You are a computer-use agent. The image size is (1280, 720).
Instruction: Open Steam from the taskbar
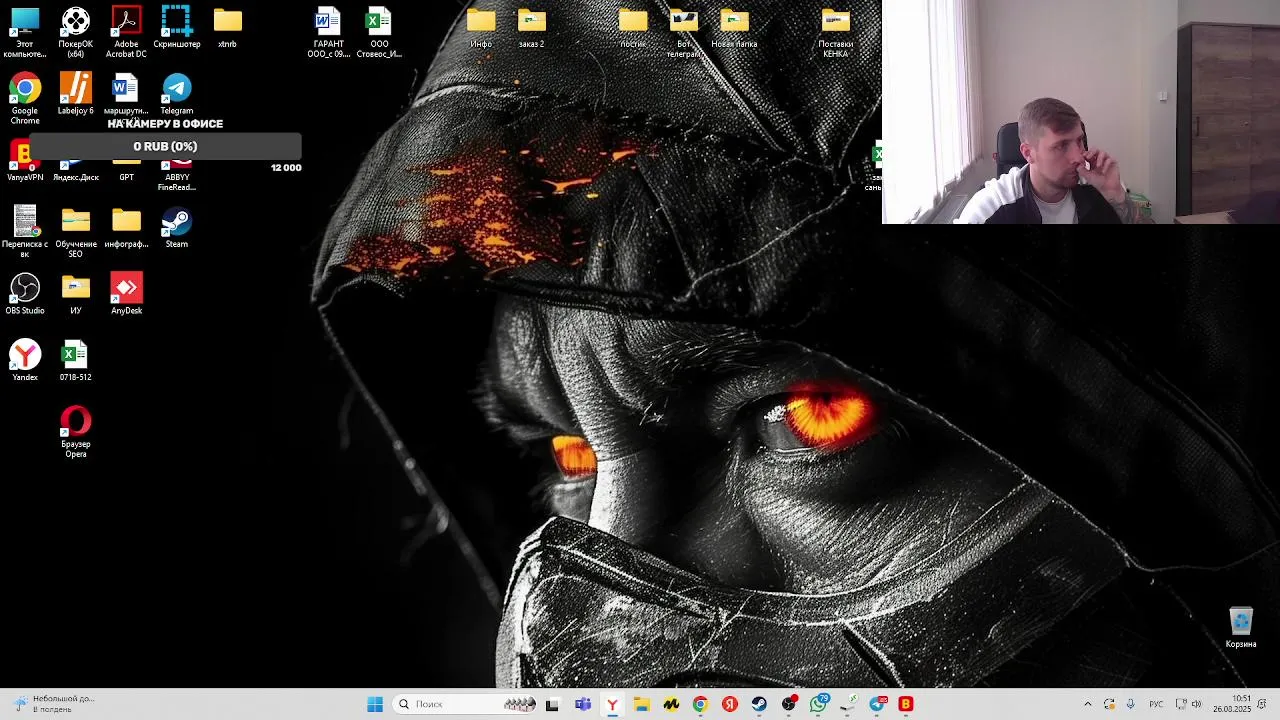coord(759,704)
